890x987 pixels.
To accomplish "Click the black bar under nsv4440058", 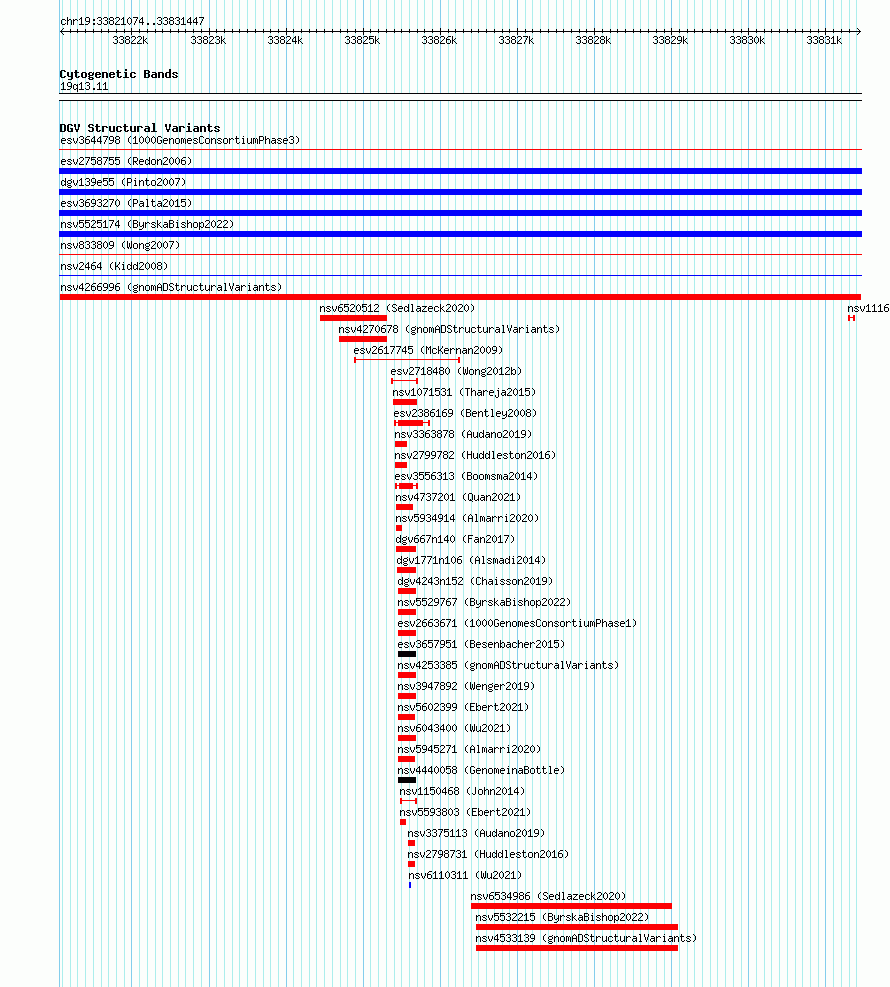I will (x=407, y=780).
